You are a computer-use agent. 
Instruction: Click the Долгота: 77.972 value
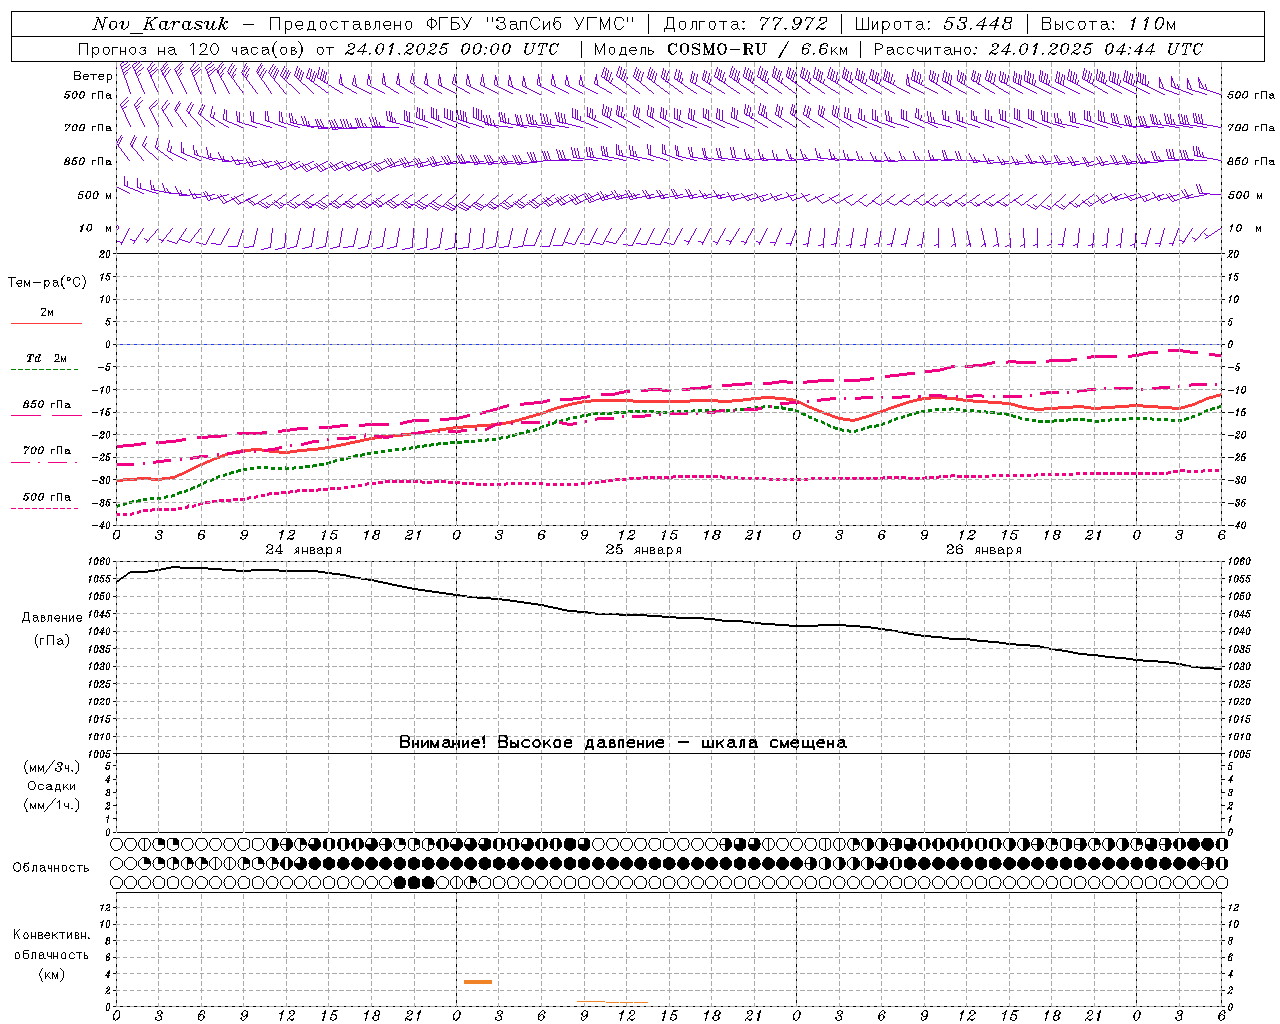[x=745, y=24]
